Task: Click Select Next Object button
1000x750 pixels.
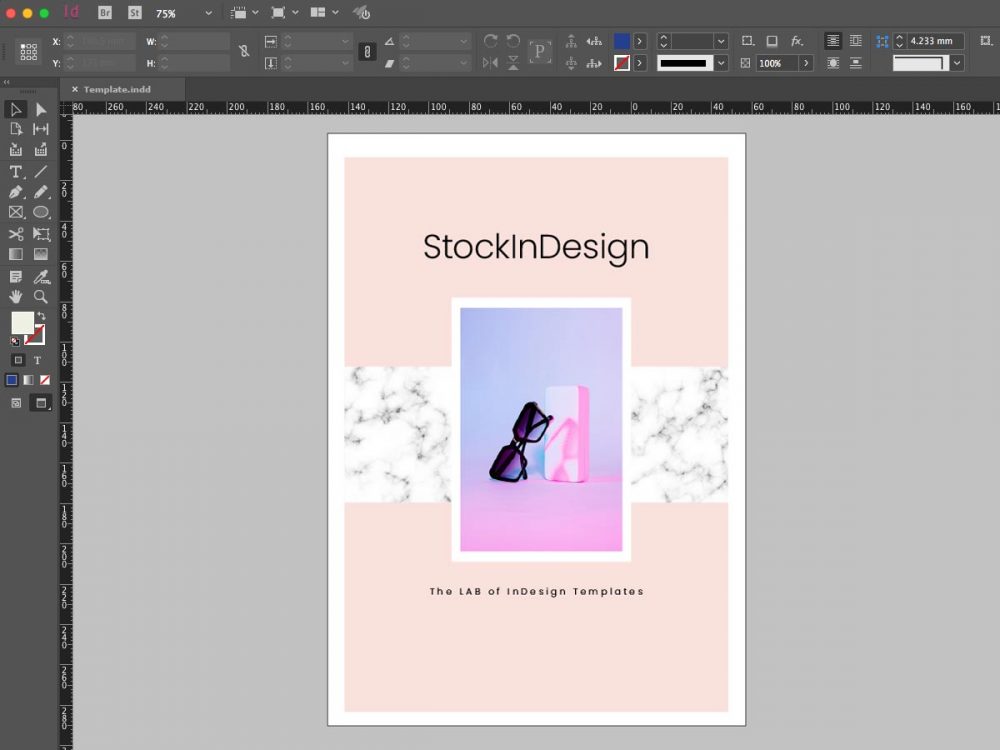Action: [594, 63]
